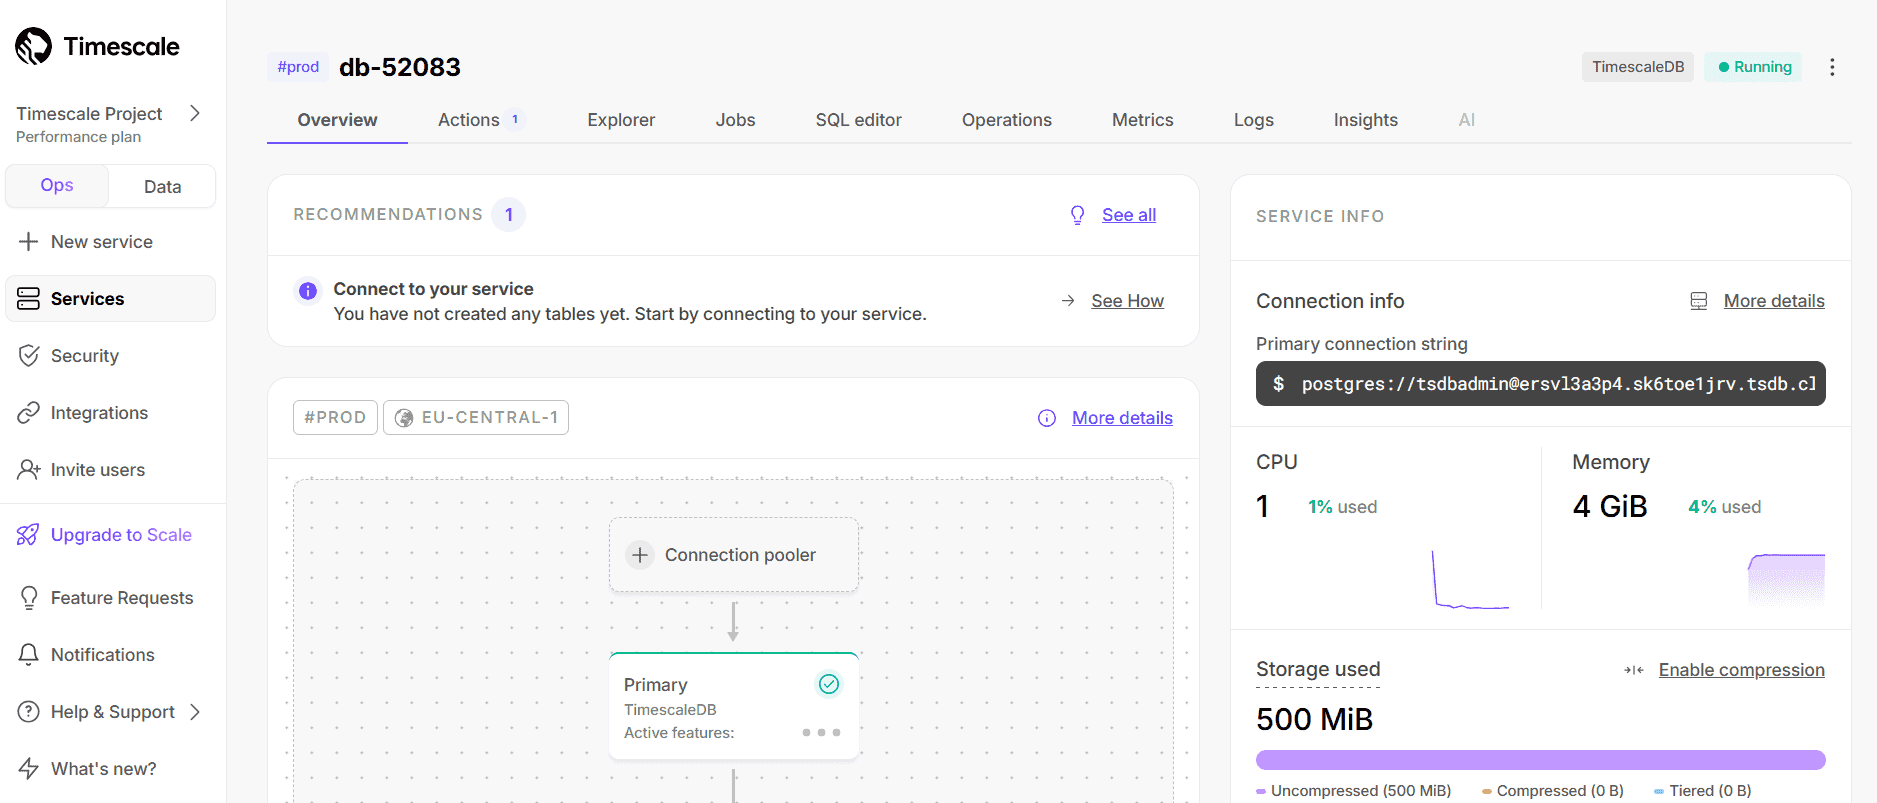Expand the Help & Support chevron

tap(195, 711)
